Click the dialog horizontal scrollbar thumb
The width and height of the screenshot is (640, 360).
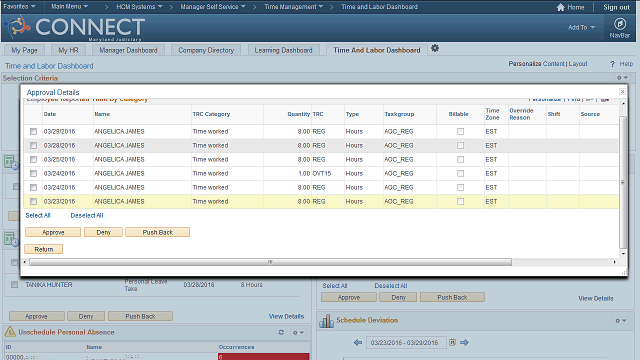270,262
